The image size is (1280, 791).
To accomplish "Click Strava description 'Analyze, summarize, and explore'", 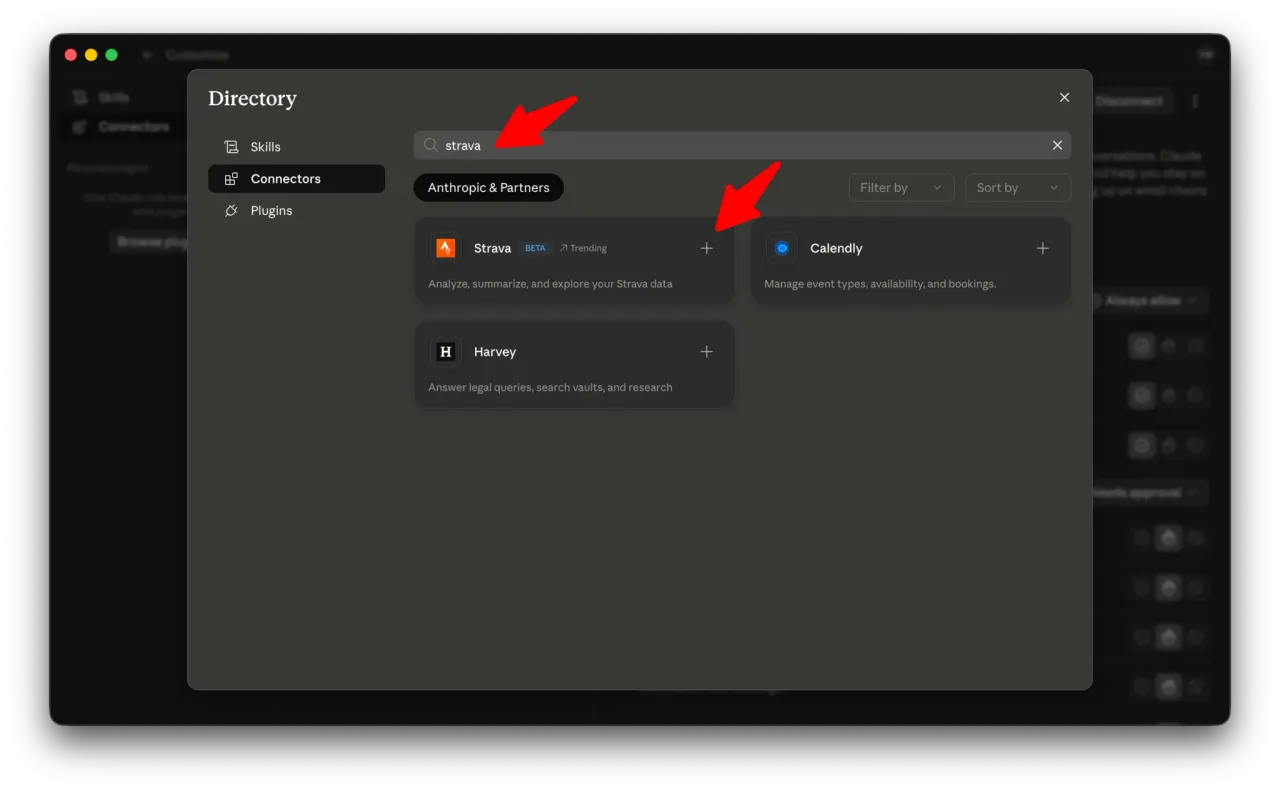I will (550, 284).
